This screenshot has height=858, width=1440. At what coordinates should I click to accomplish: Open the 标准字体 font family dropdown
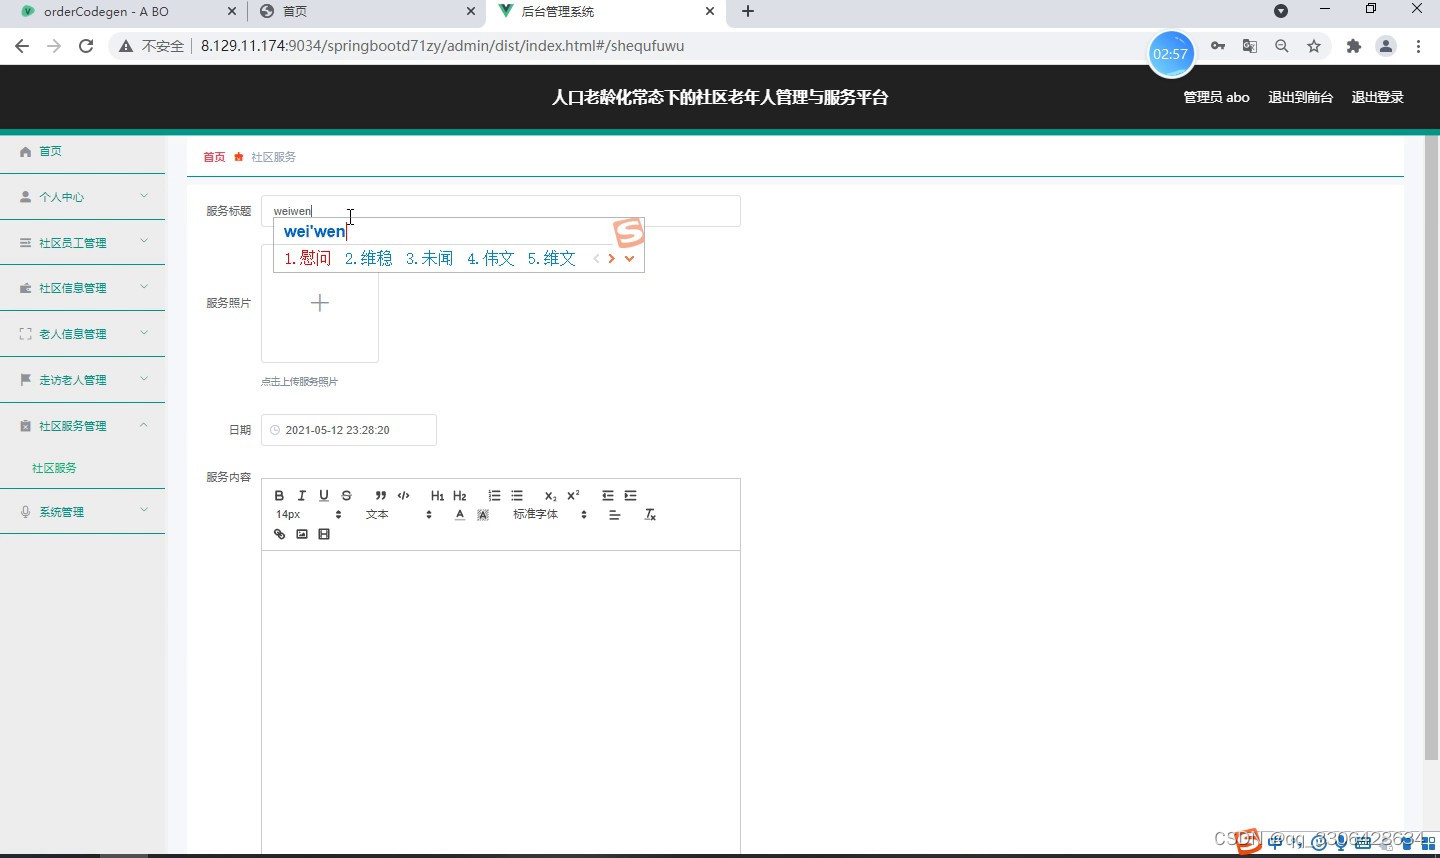(x=550, y=515)
